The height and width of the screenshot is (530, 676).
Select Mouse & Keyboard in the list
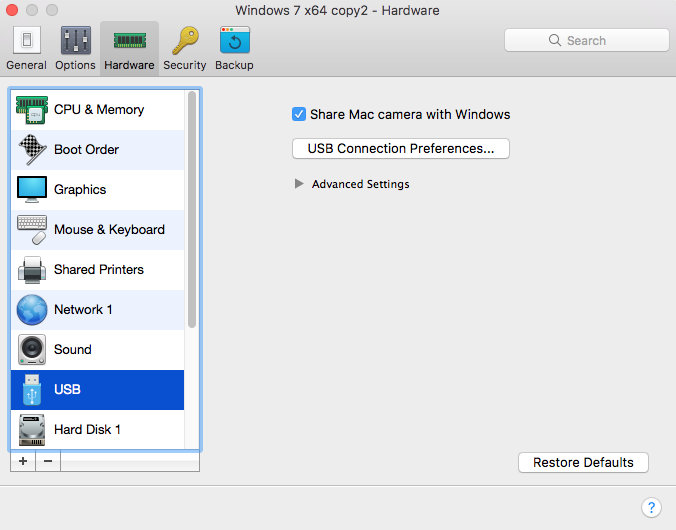[x=97, y=230]
